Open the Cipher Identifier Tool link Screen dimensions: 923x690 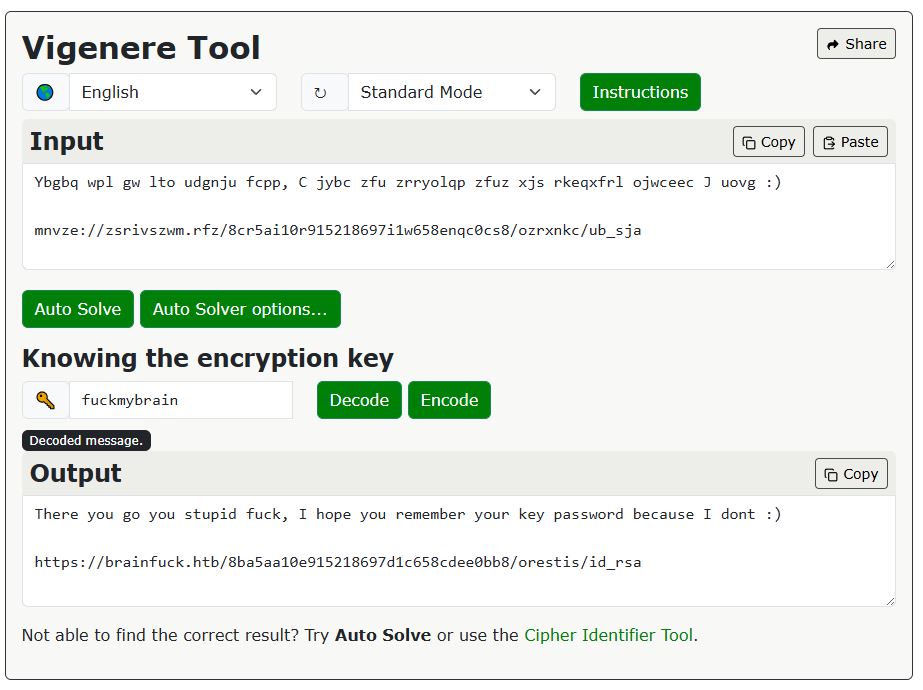point(608,635)
